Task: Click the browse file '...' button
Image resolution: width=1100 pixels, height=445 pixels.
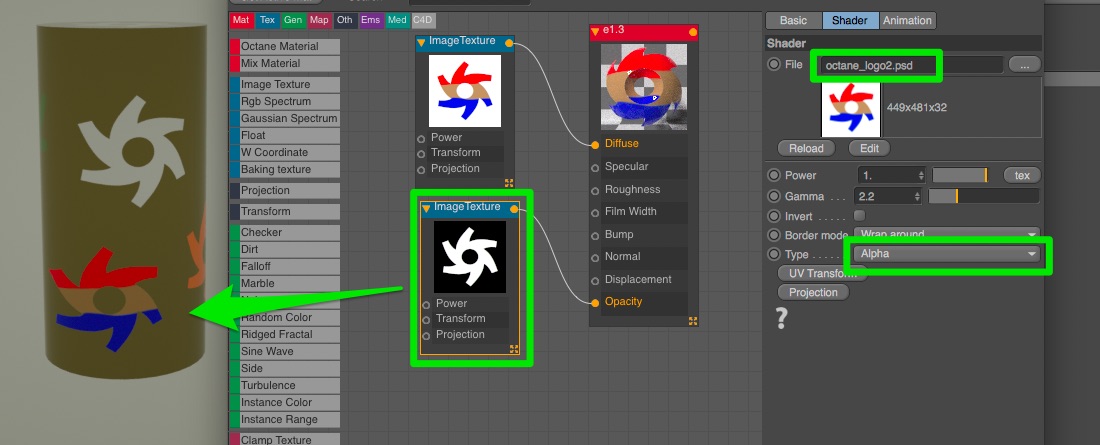Action: coord(1024,65)
